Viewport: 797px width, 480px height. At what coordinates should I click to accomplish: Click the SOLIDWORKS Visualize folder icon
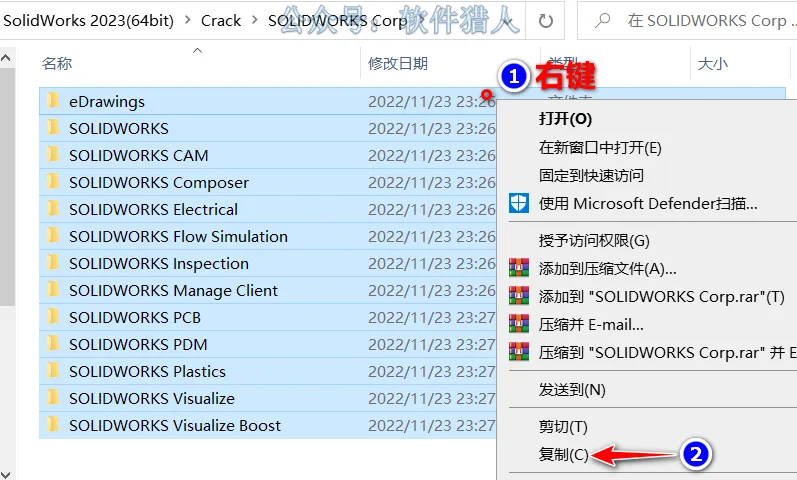tap(53, 397)
